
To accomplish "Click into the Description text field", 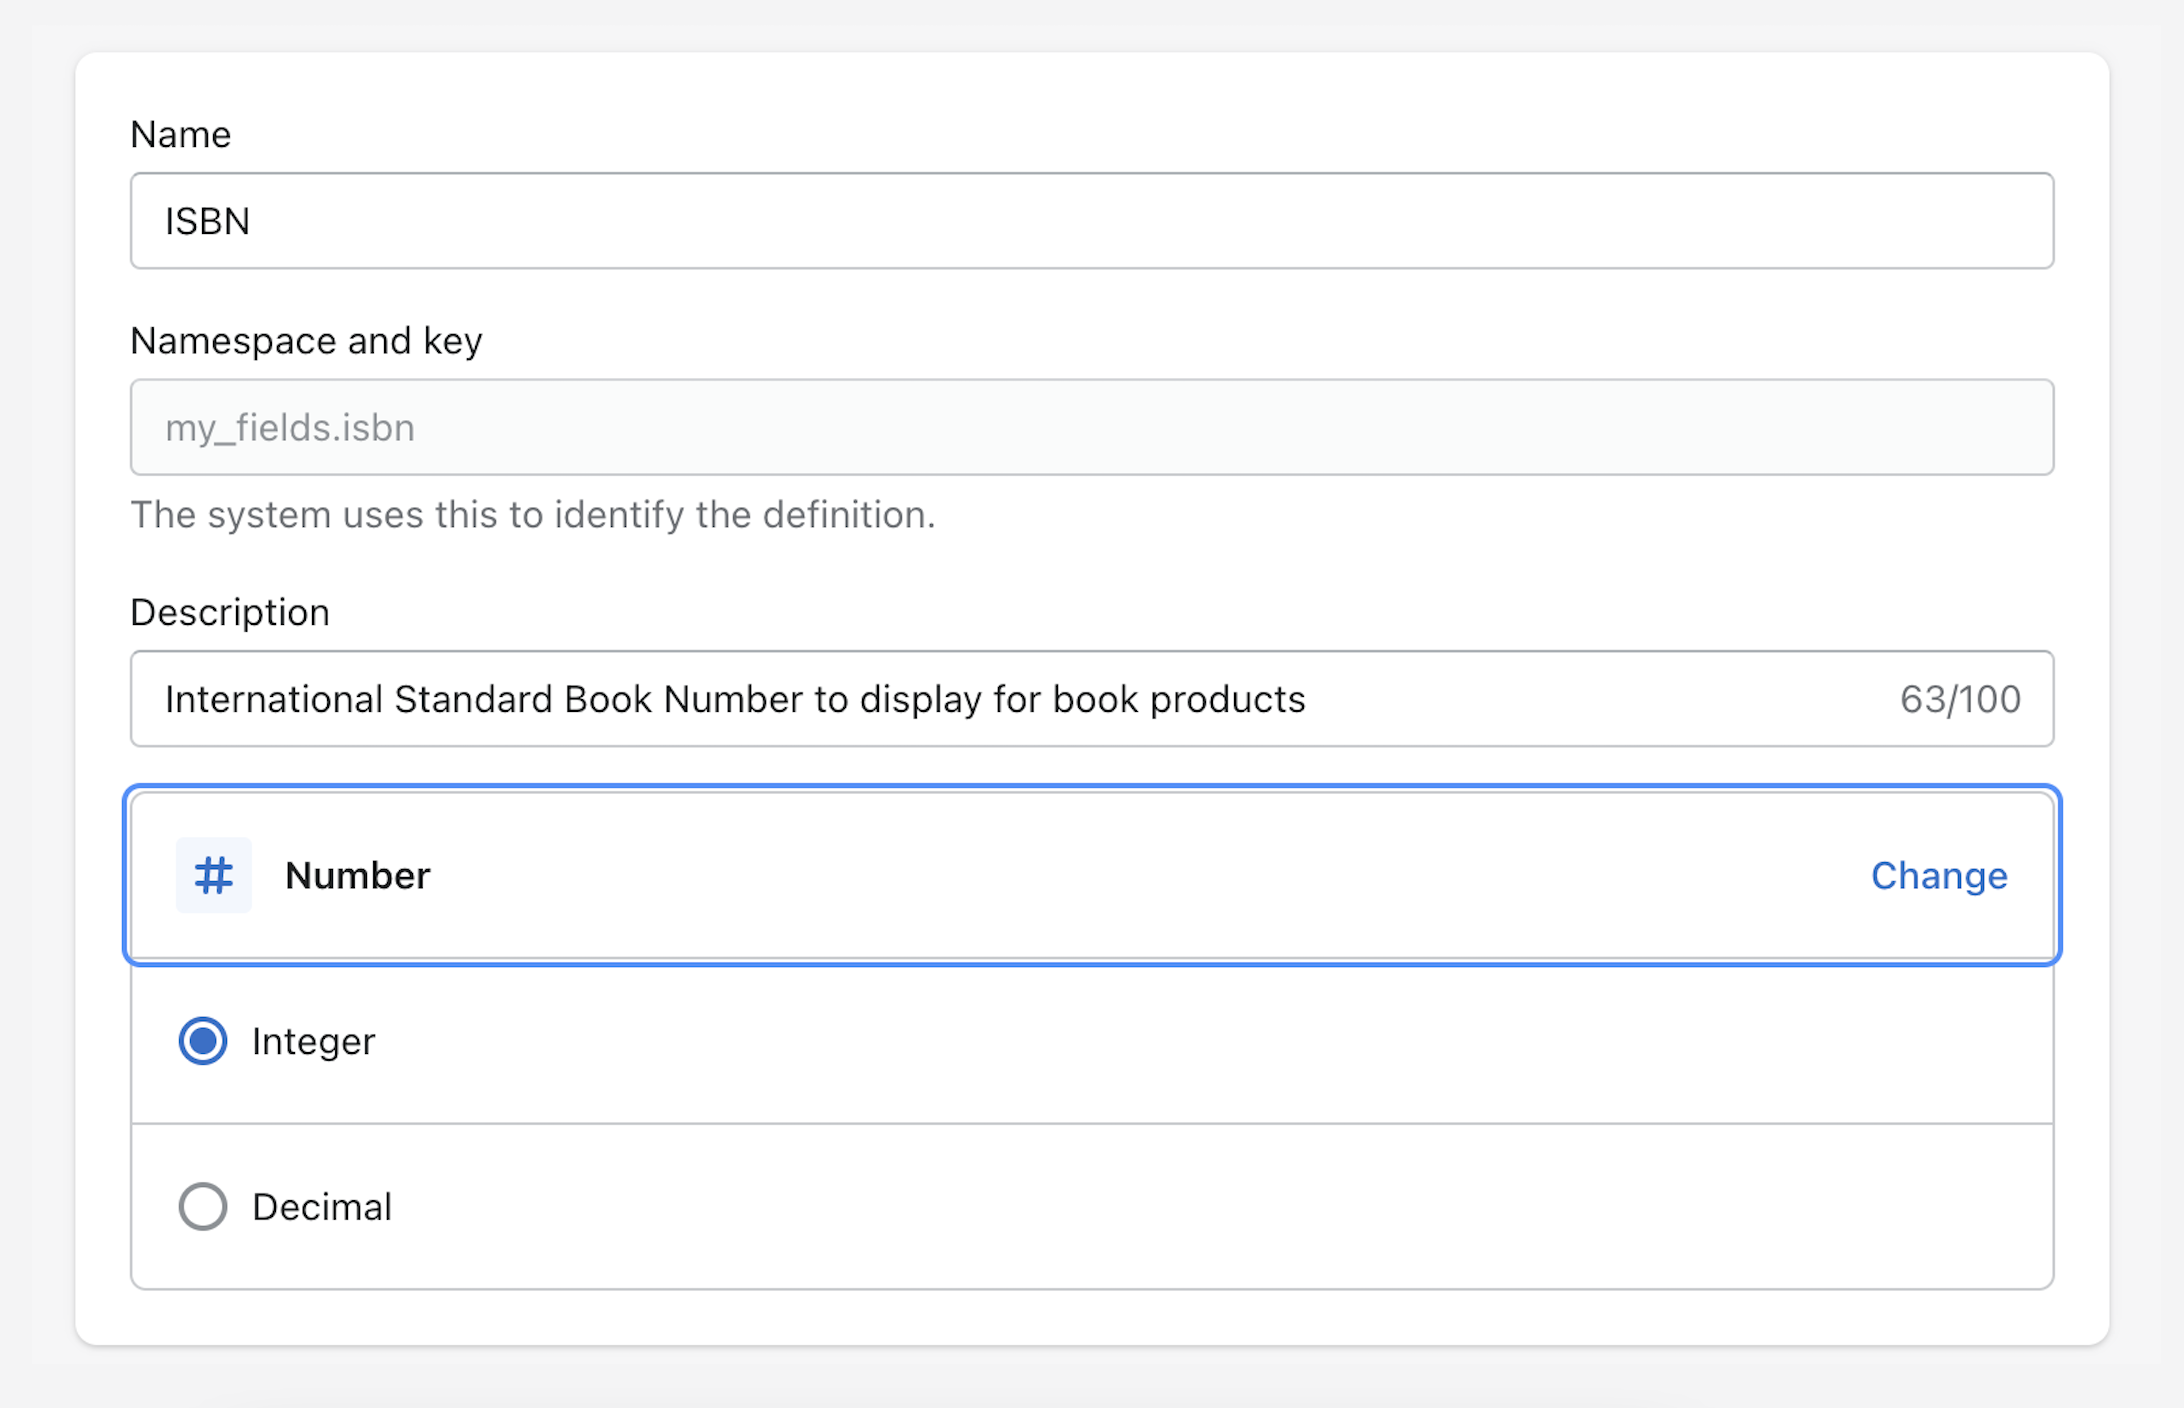I will coord(1500,699).
